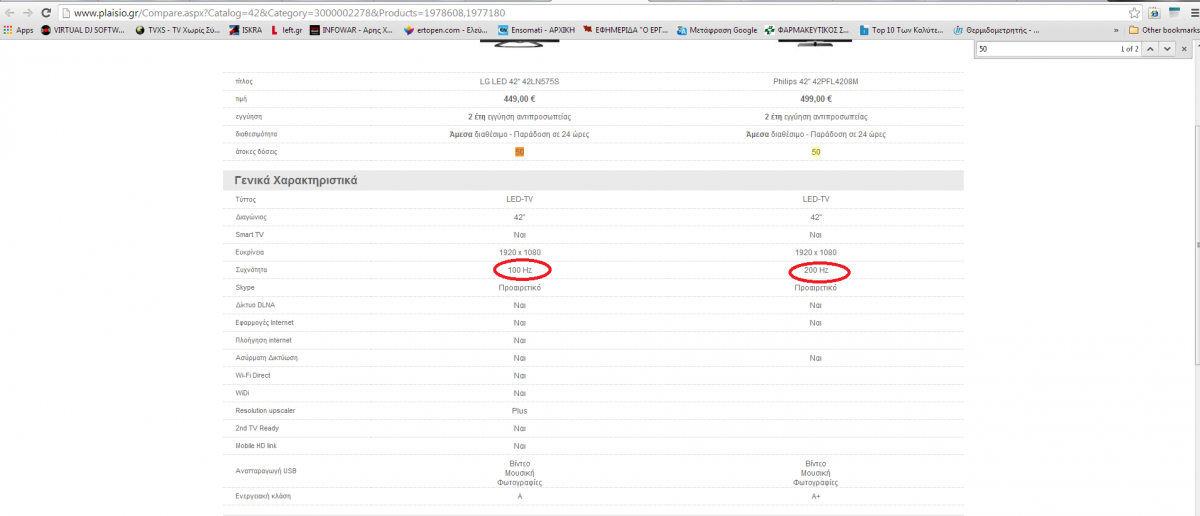Jump to previous find result
The image size is (1200, 516).
tap(1152, 48)
